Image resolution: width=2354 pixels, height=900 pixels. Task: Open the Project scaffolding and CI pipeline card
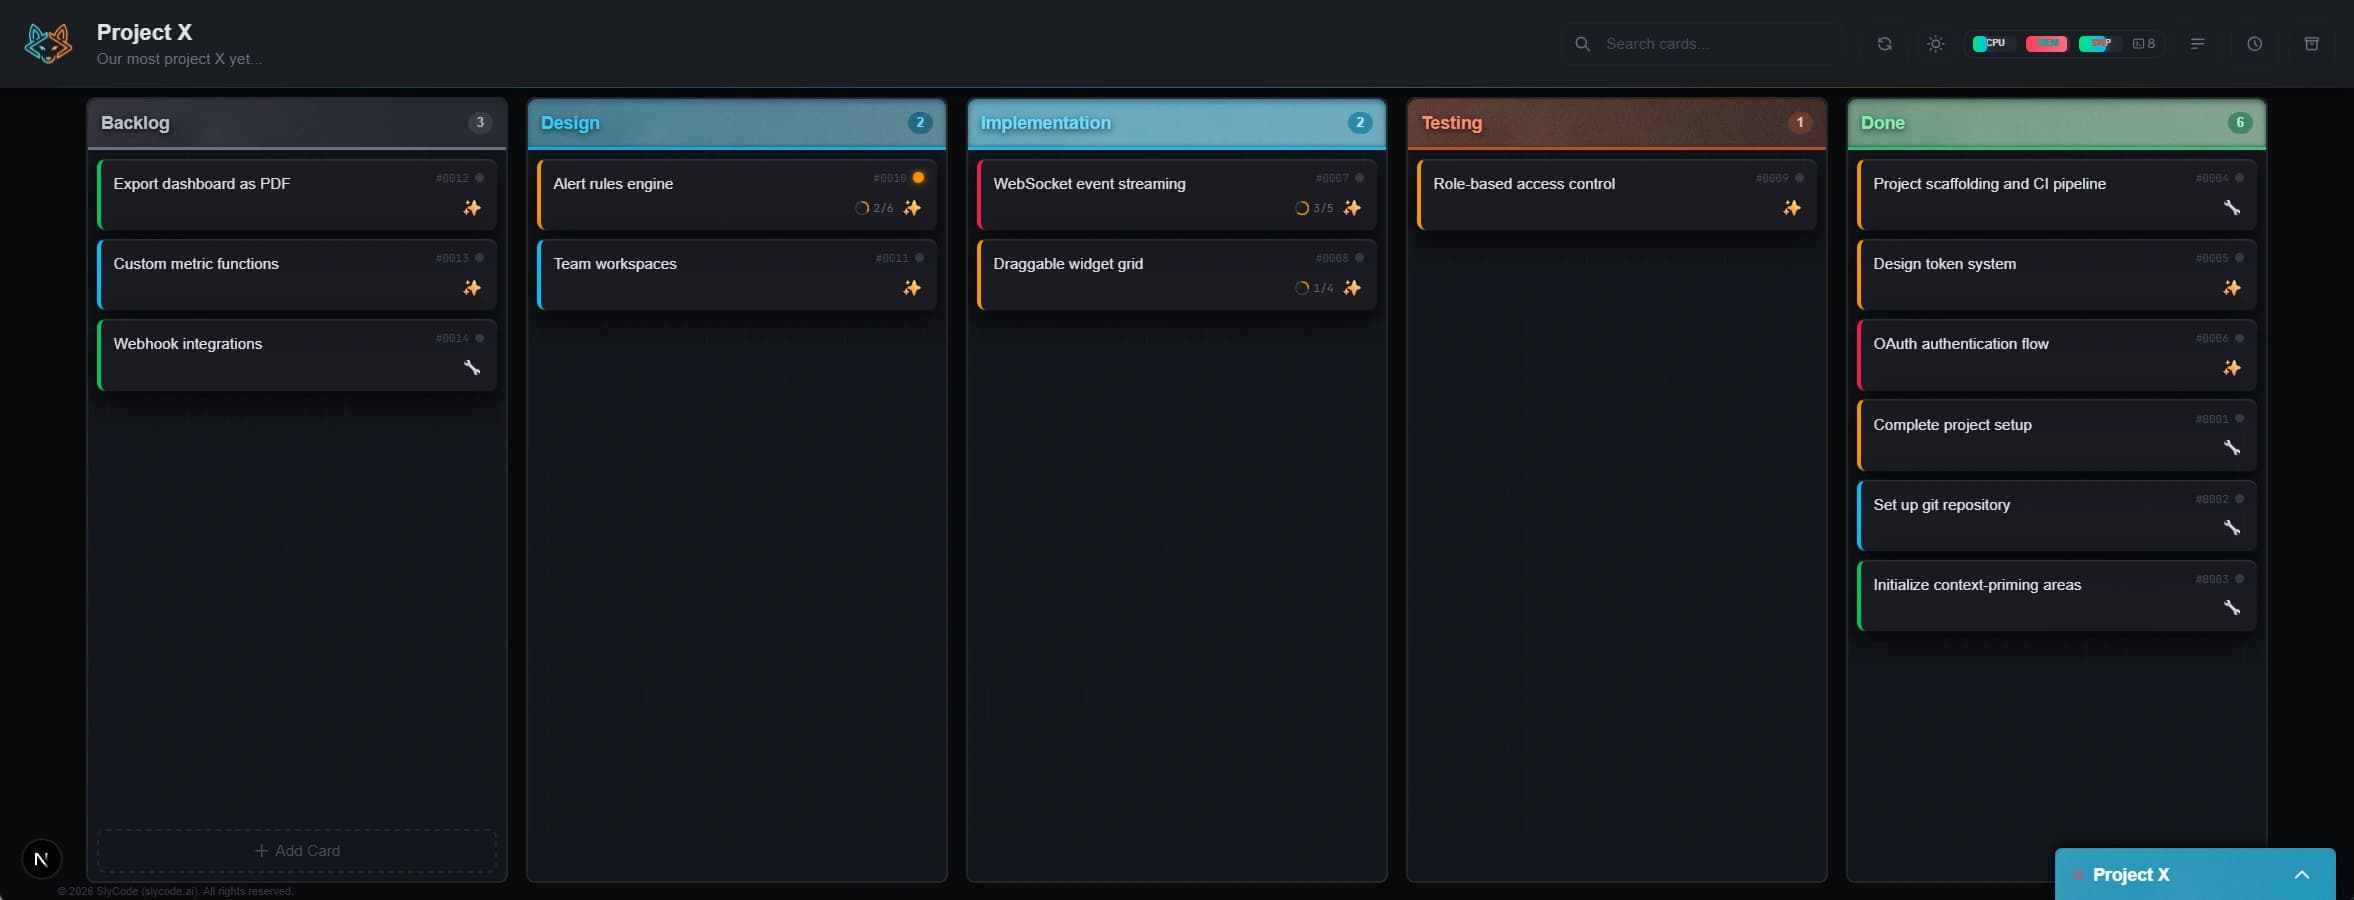(2057, 195)
